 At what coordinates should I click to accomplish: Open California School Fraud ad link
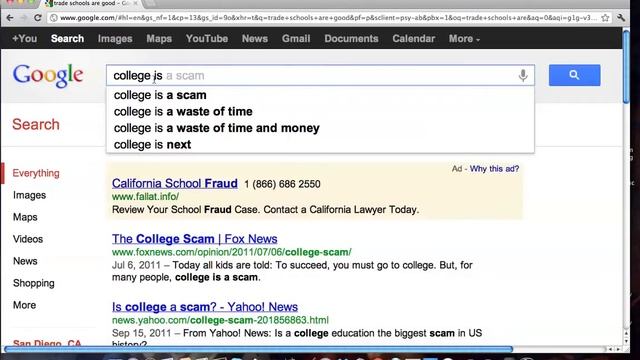pos(175,183)
